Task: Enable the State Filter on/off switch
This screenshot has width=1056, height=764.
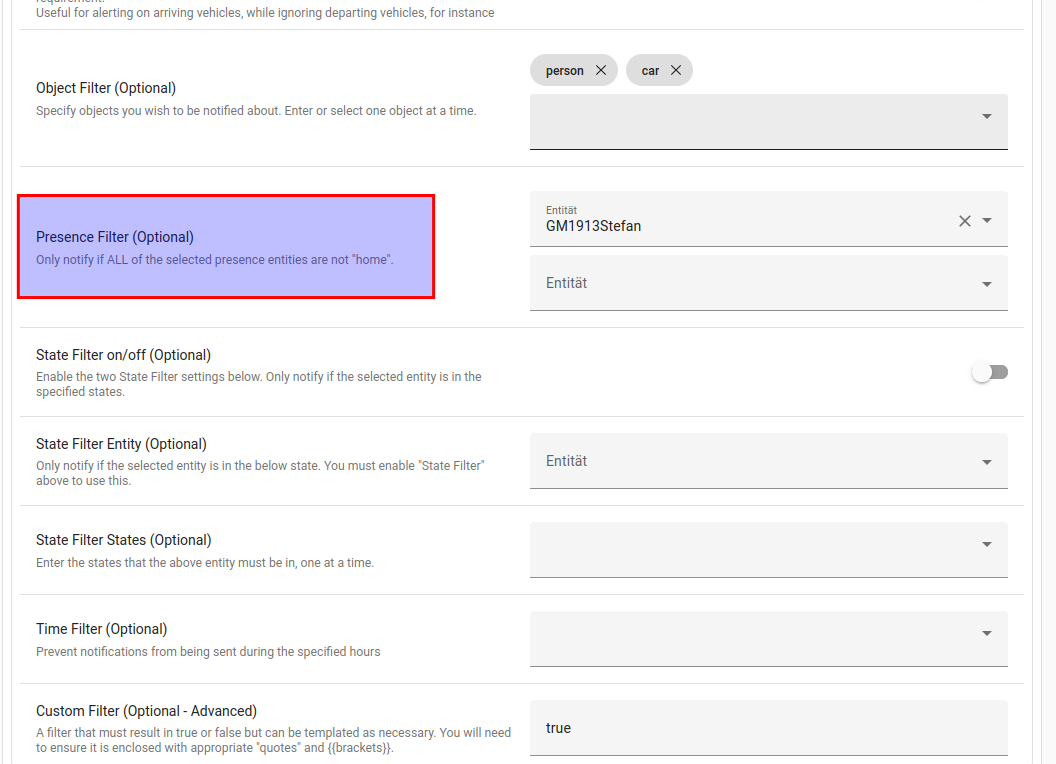Action: click(x=990, y=372)
